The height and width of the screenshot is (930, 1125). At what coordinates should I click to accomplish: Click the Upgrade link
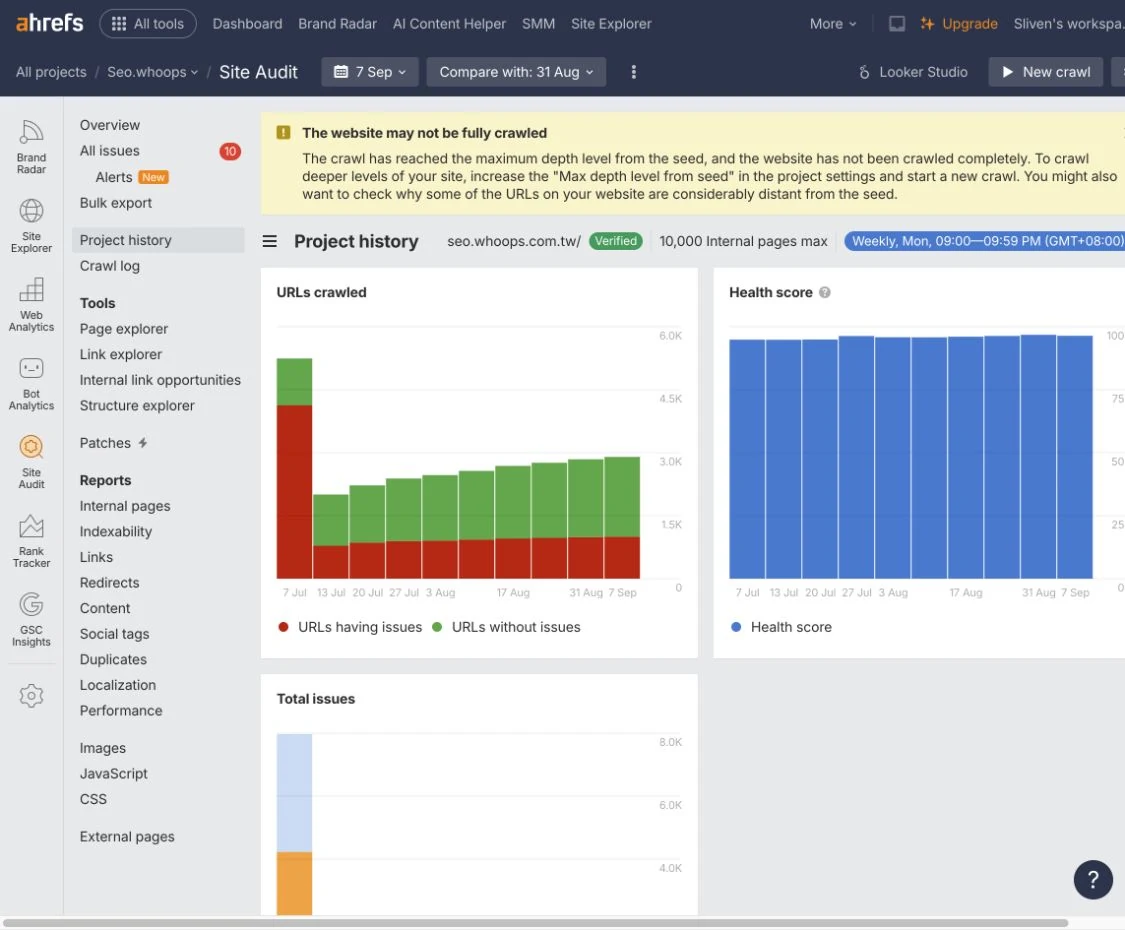click(x=959, y=24)
